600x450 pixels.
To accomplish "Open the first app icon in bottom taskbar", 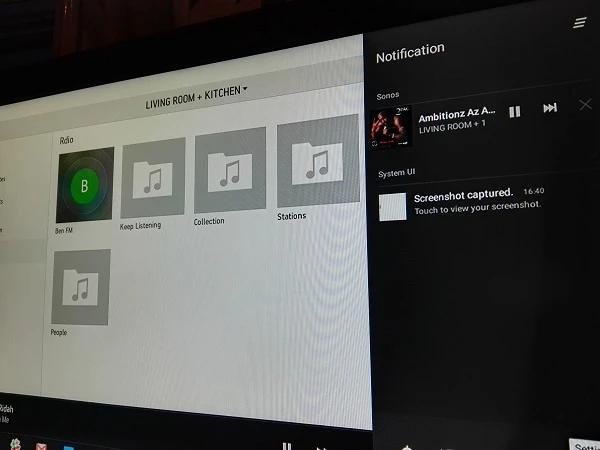I will pyautogui.click(x=14, y=445).
